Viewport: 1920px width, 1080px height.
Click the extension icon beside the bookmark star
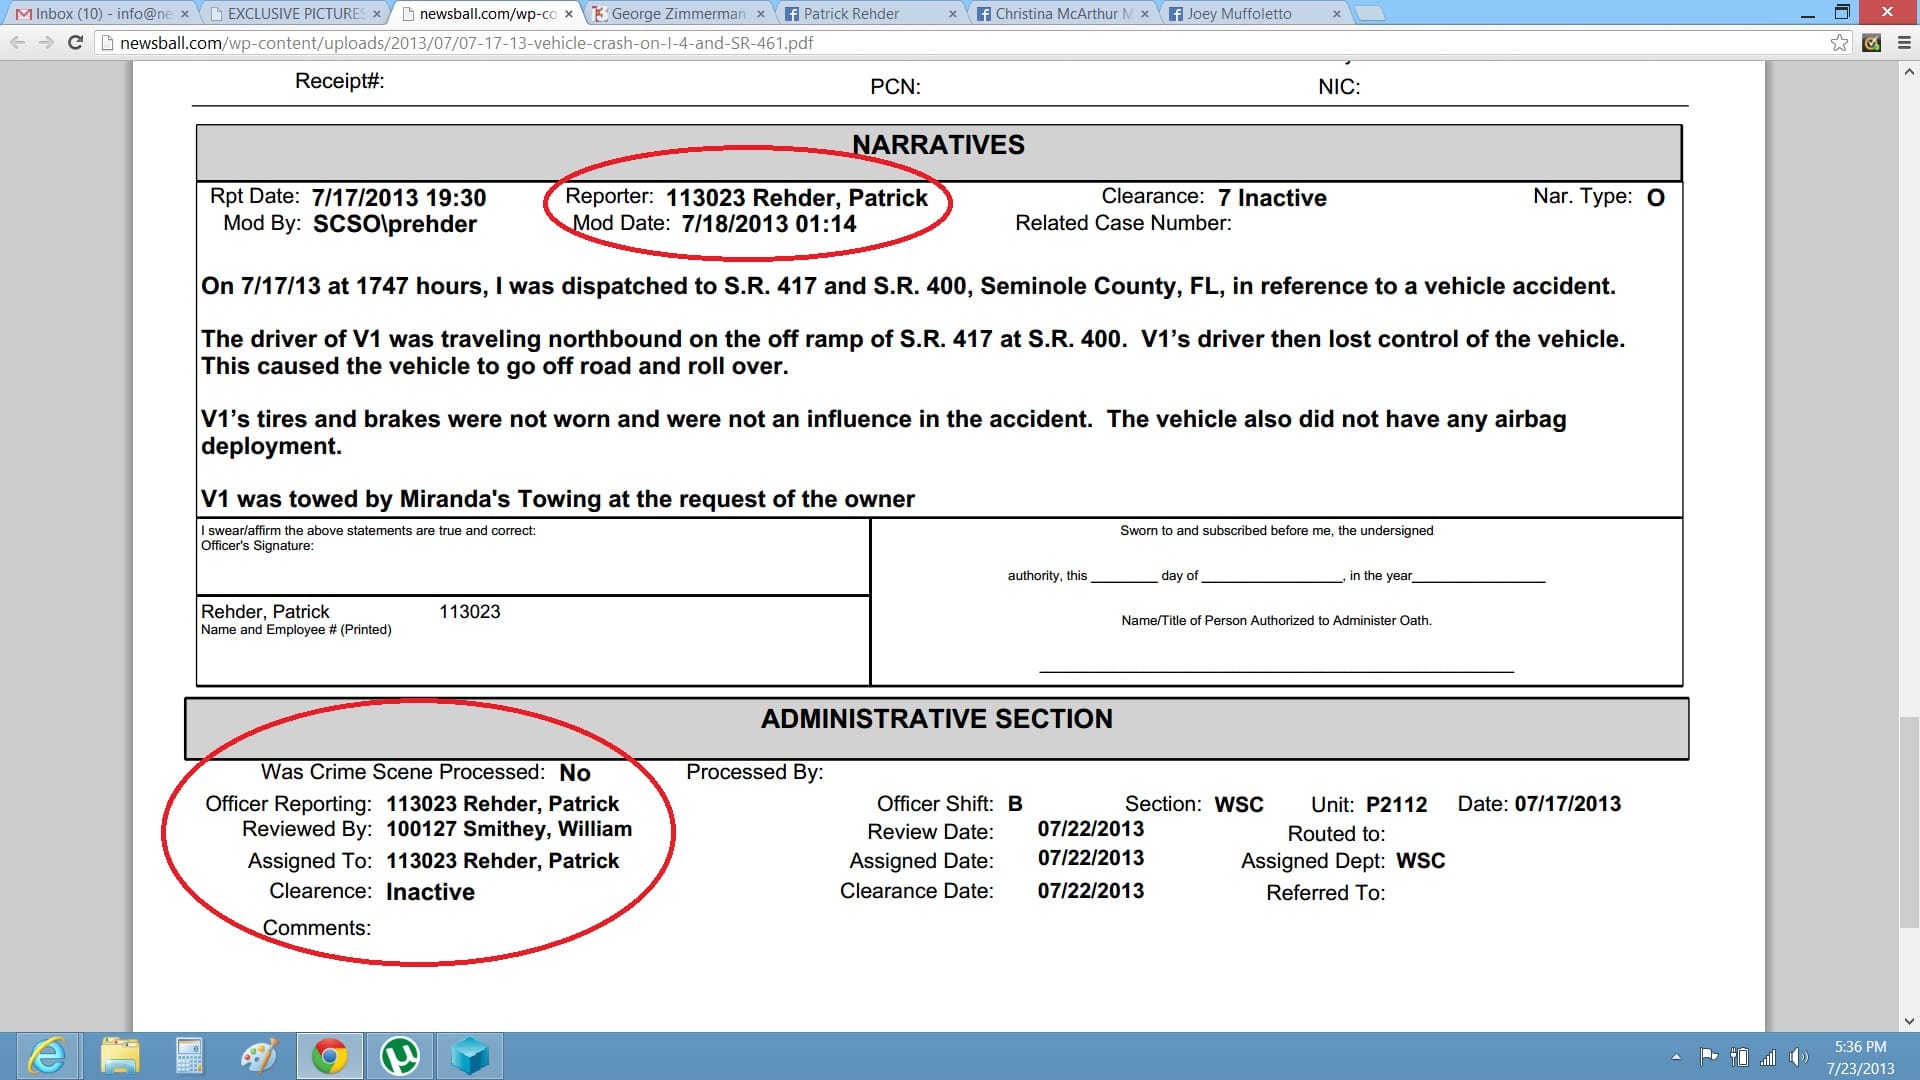coord(1872,43)
